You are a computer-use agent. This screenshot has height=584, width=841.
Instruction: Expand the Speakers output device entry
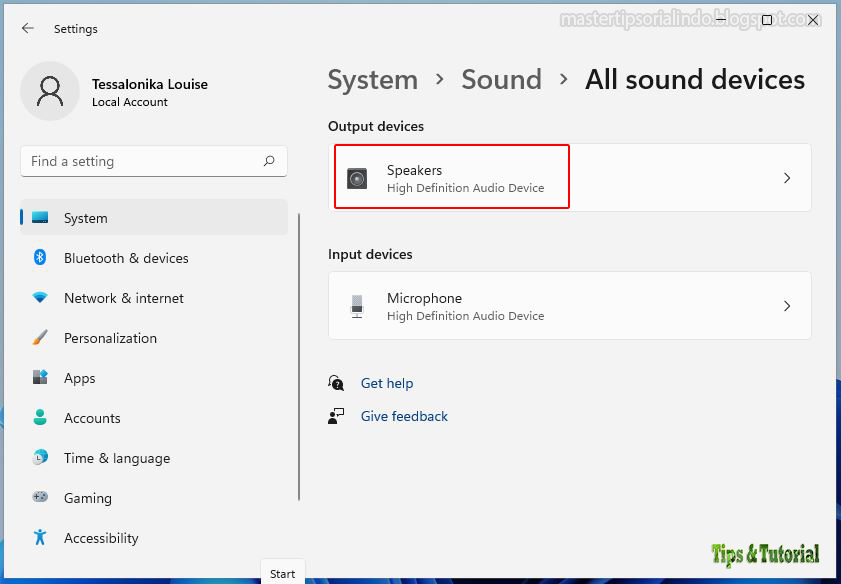coord(787,177)
